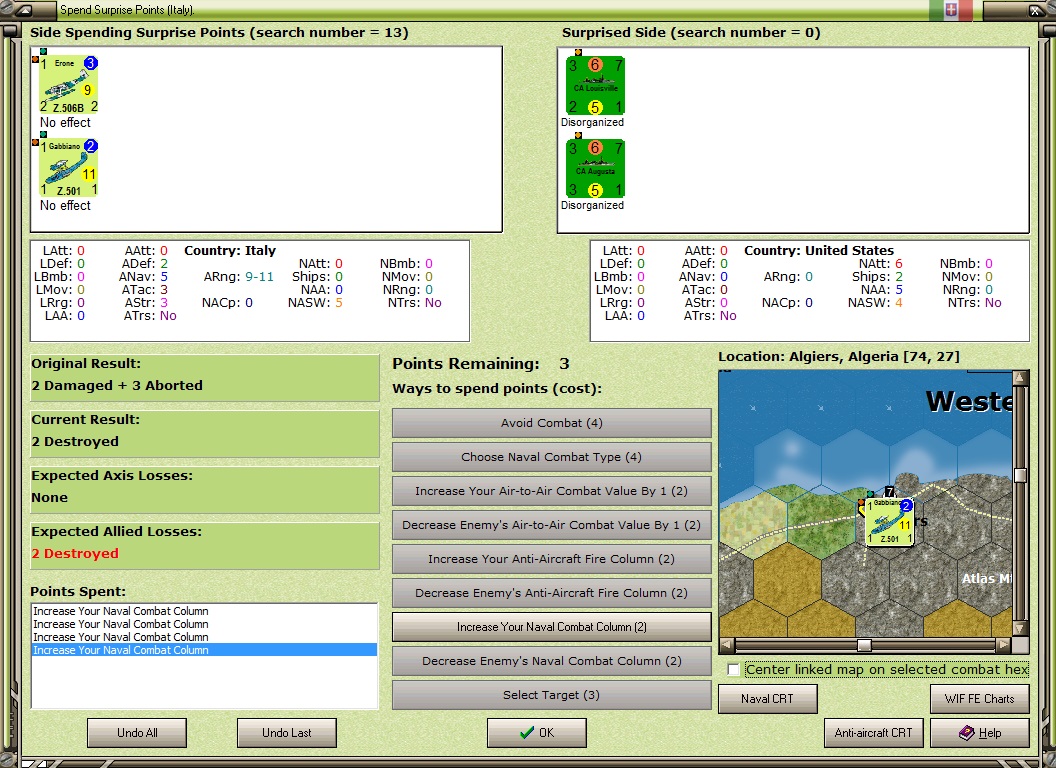Select first entry in Points Spent list

coord(204,611)
